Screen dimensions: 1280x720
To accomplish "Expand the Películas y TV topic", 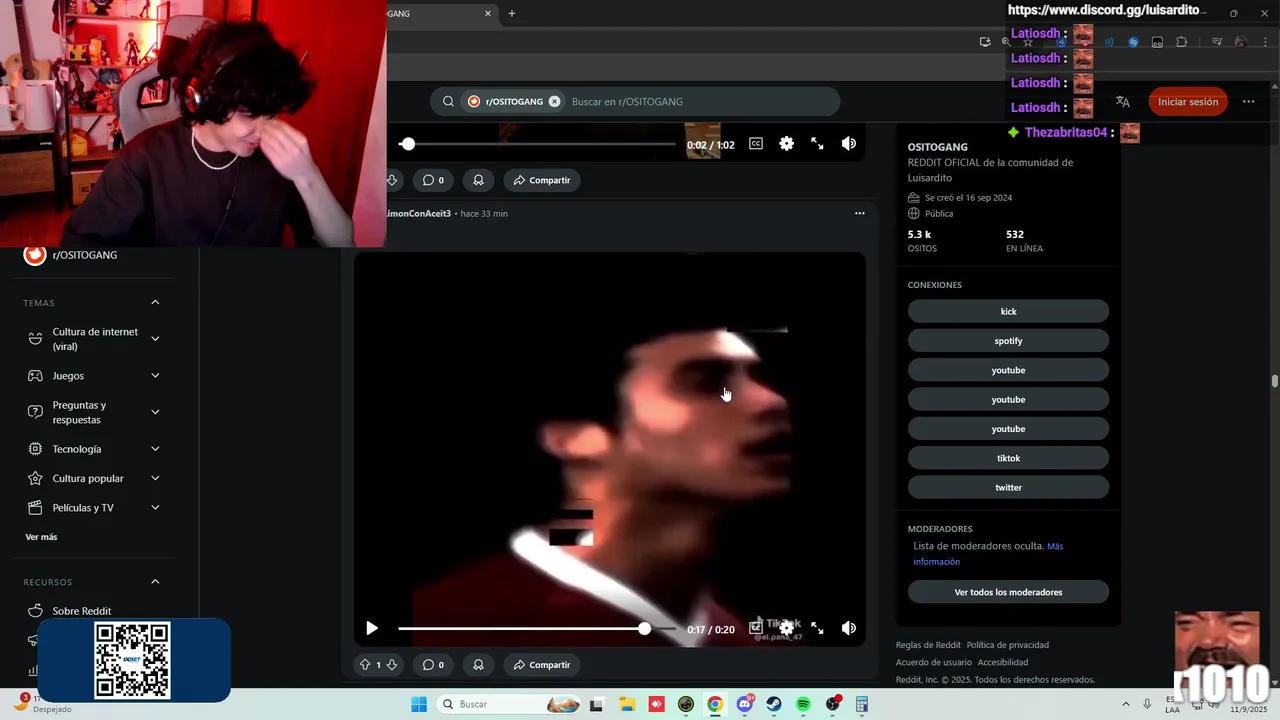I will pos(155,508).
